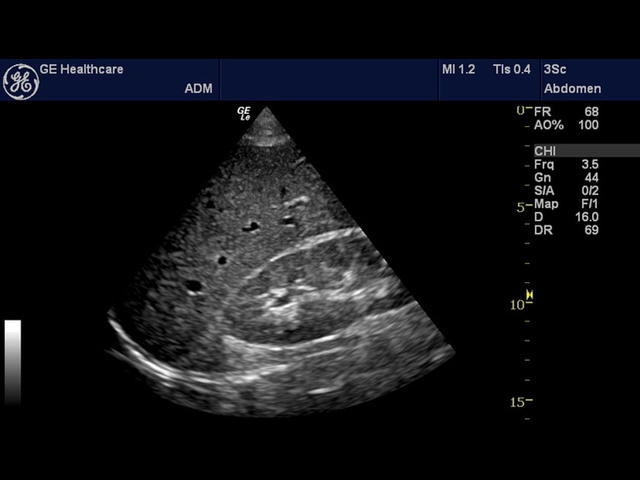The image size is (640, 480).
Task: Click the GE probe orientation marker
Action: (244, 114)
